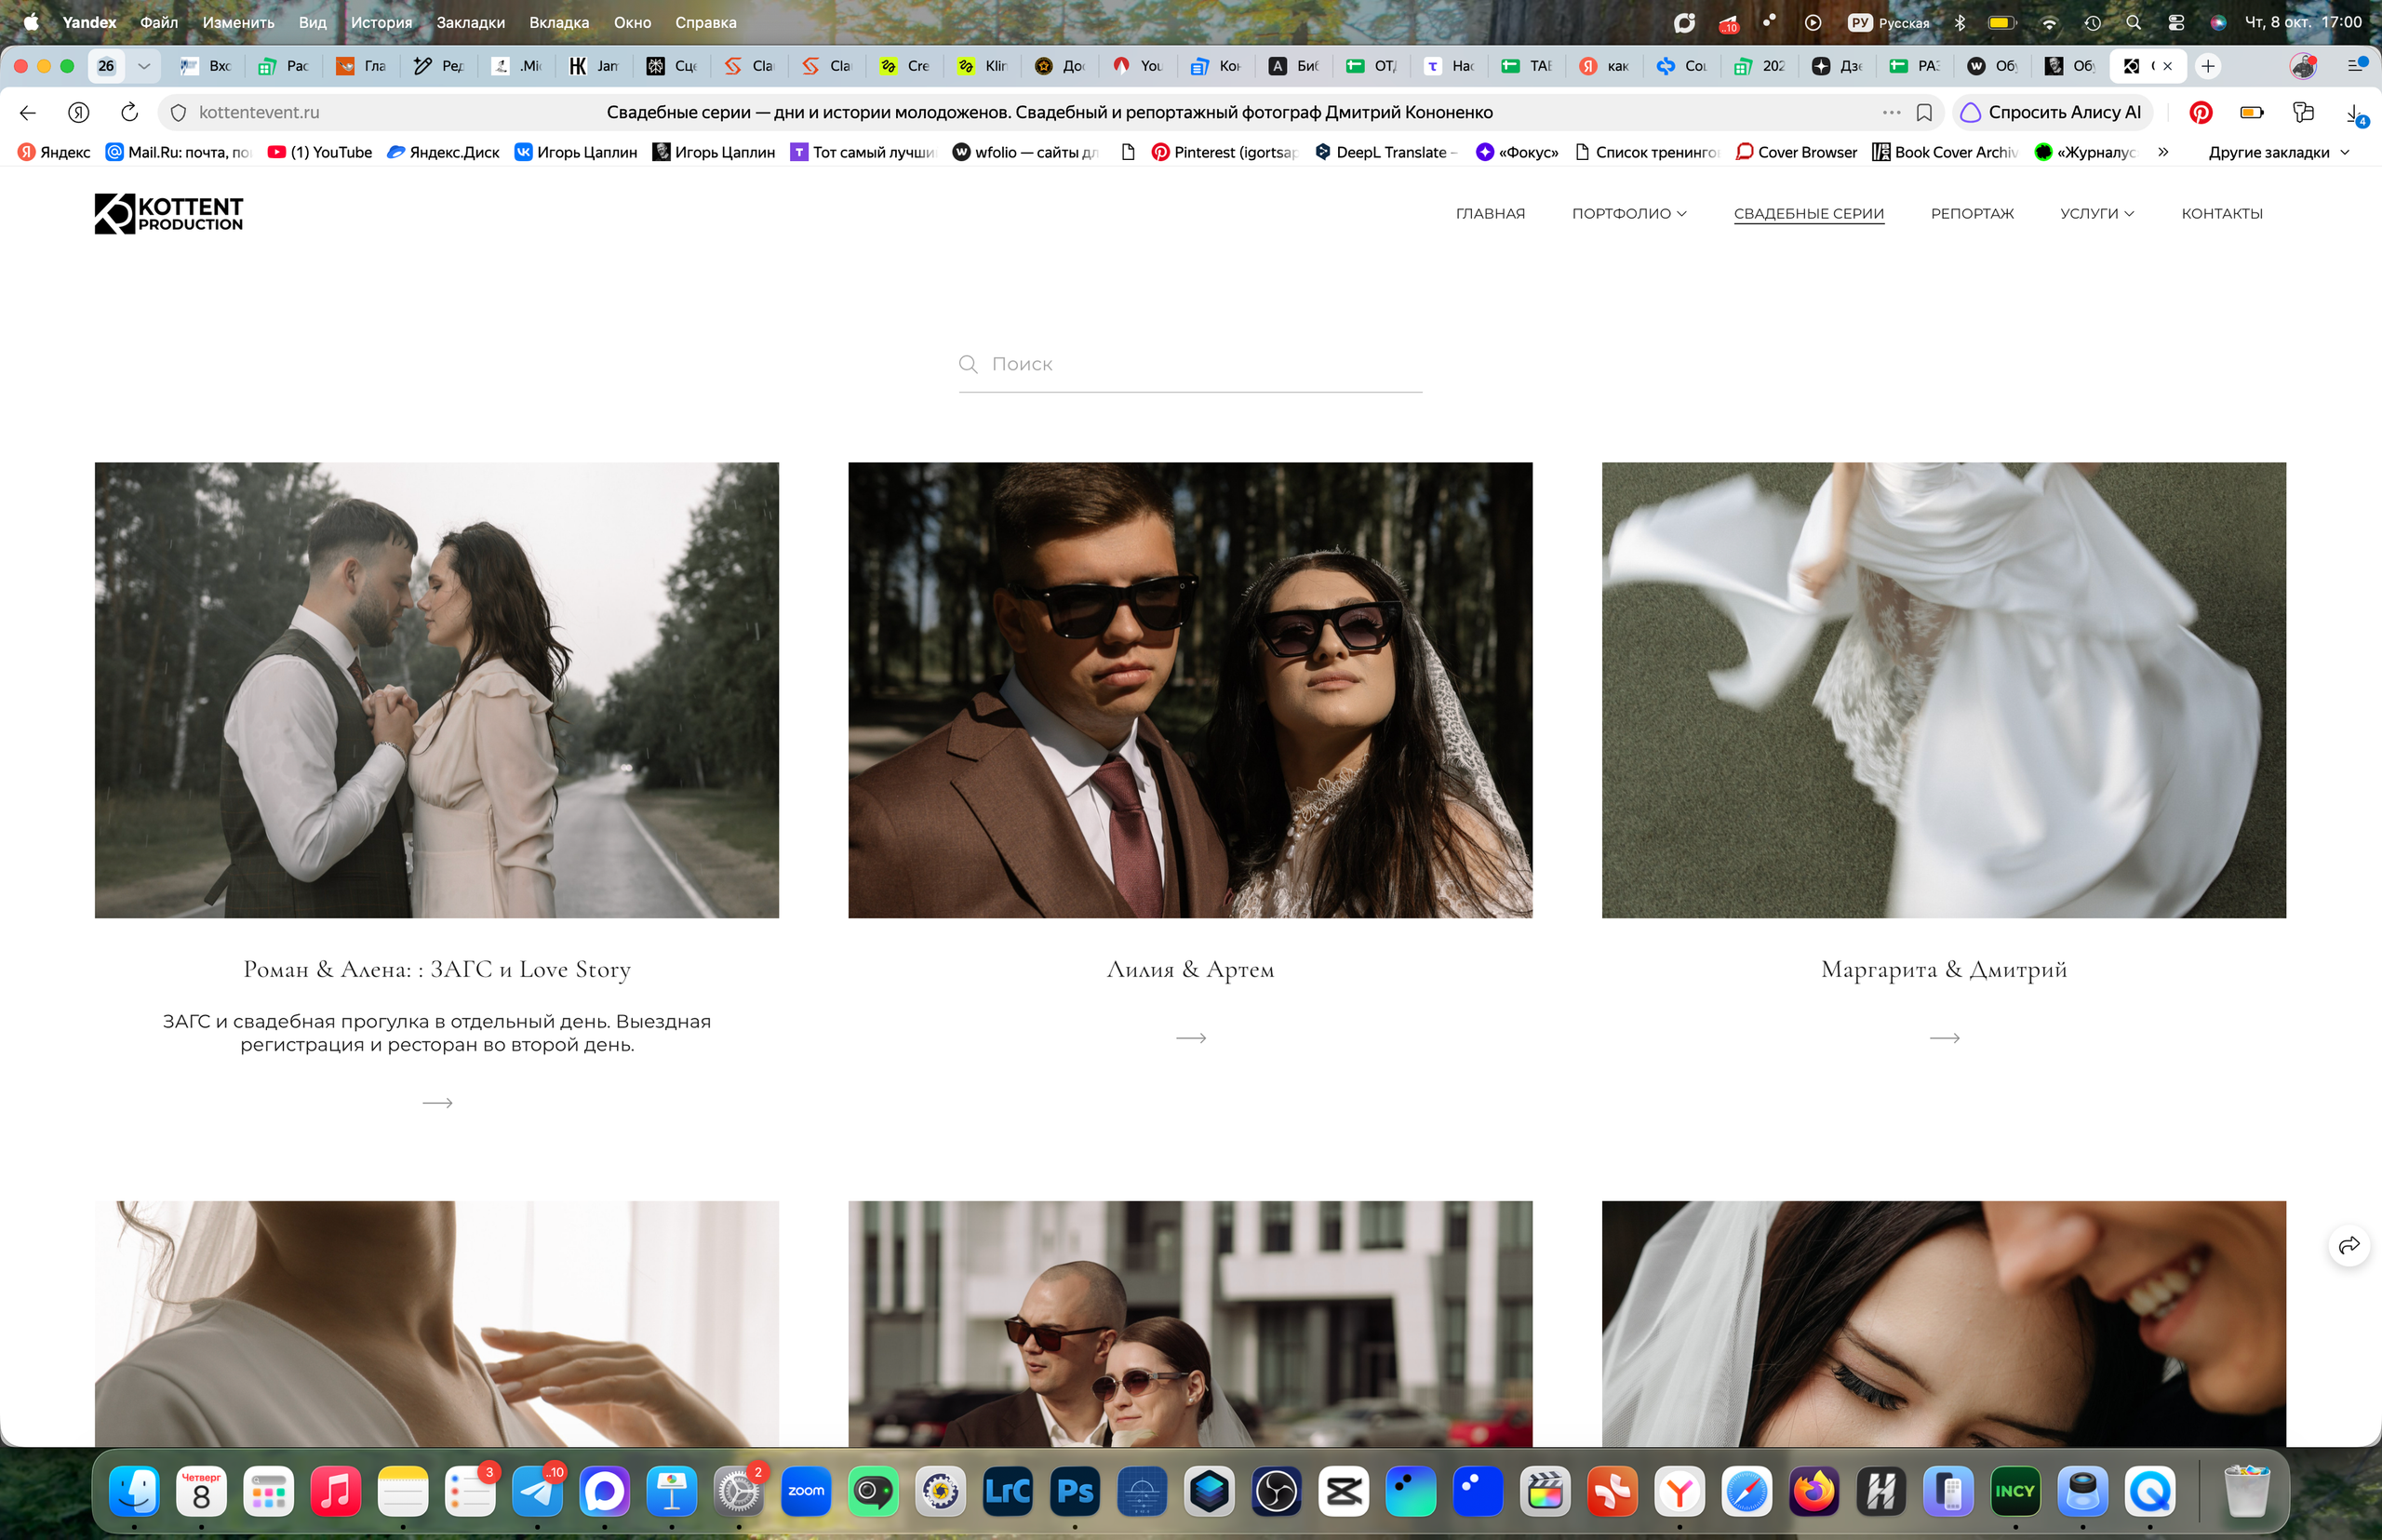
Task: Switch to the YouTube browser tab
Action: click(x=1138, y=66)
